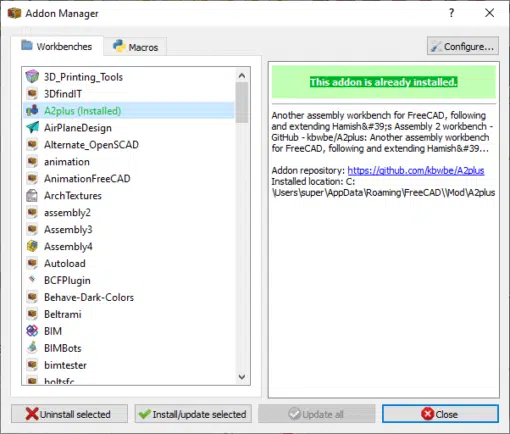The width and height of the screenshot is (510, 434).
Task: Open the A2plus GitHub repository link
Action: (416, 171)
